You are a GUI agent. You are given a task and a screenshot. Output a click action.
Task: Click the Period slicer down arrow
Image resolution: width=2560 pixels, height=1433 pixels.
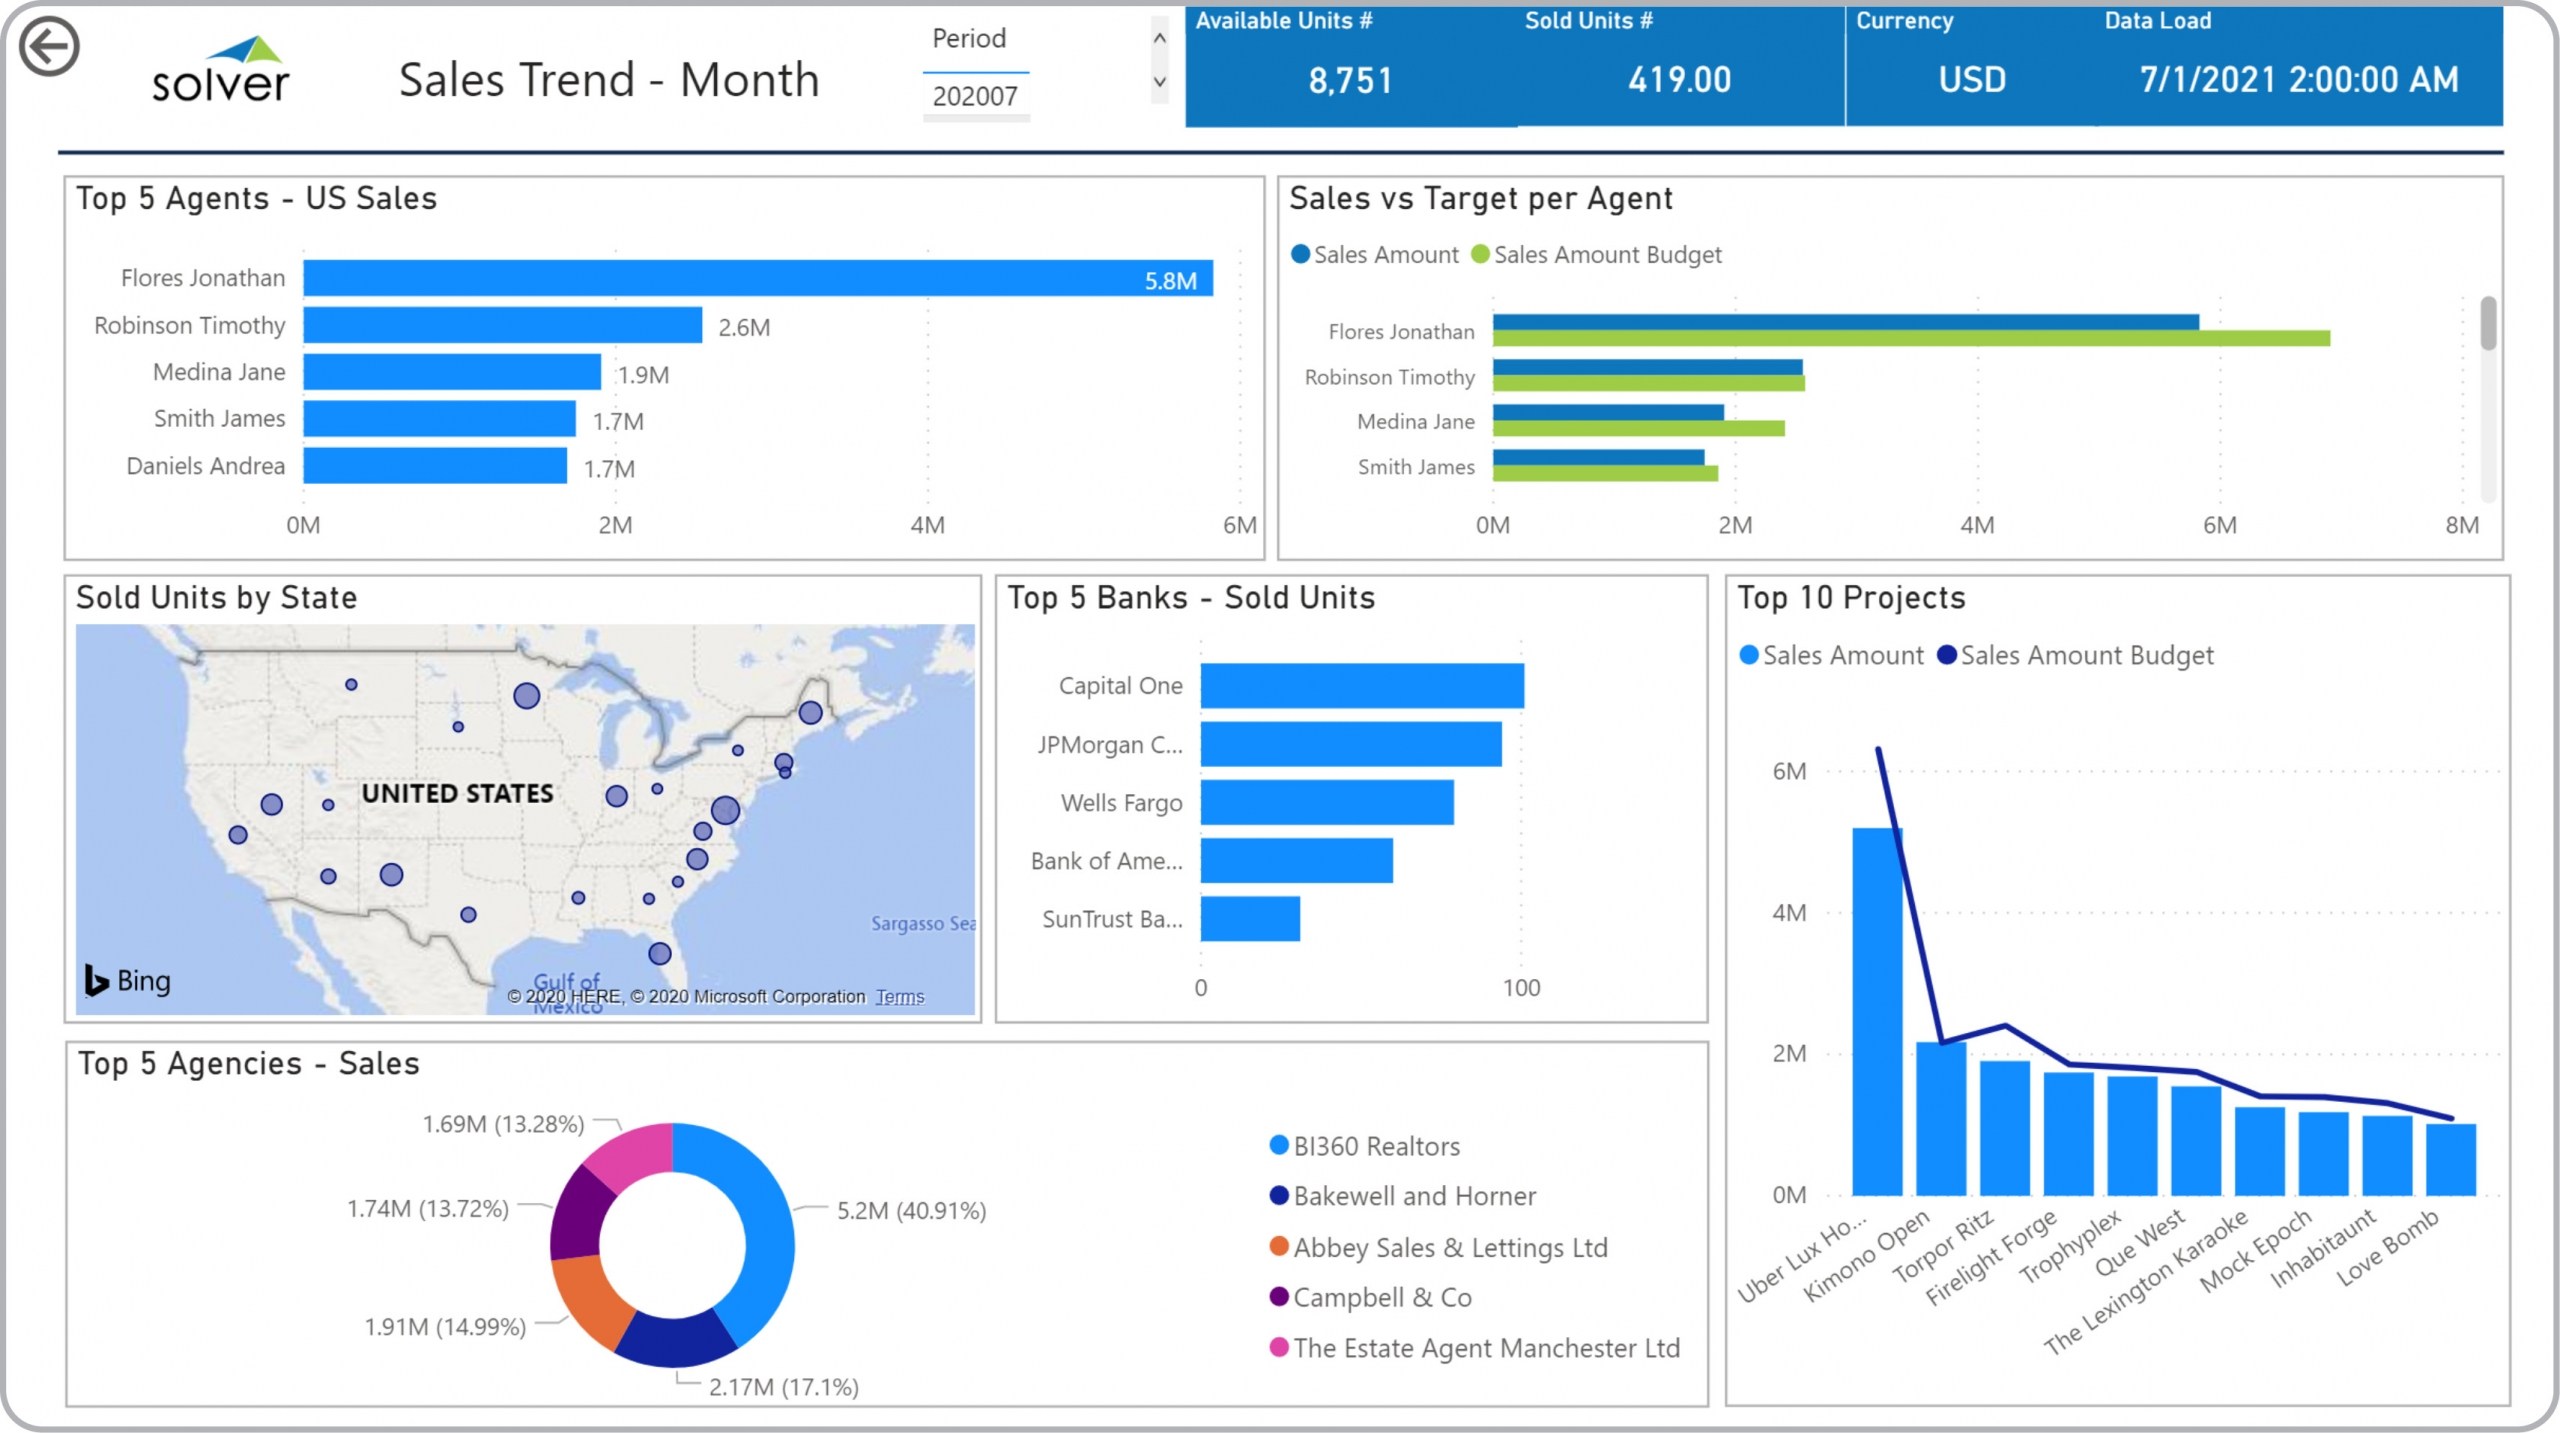(1159, 82)
